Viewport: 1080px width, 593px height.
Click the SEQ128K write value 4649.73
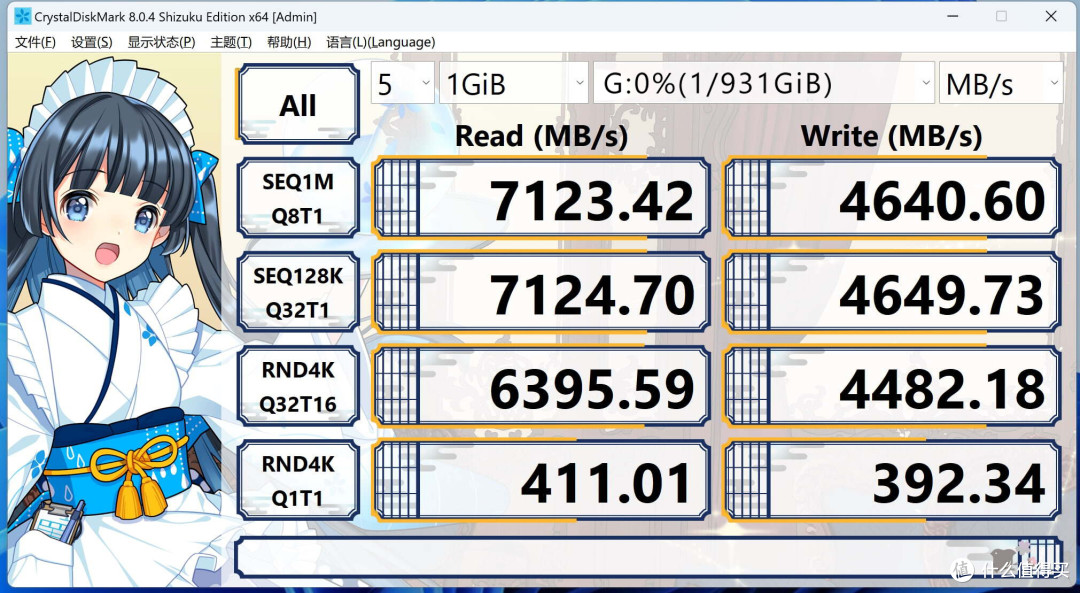(x=892, y=293)
